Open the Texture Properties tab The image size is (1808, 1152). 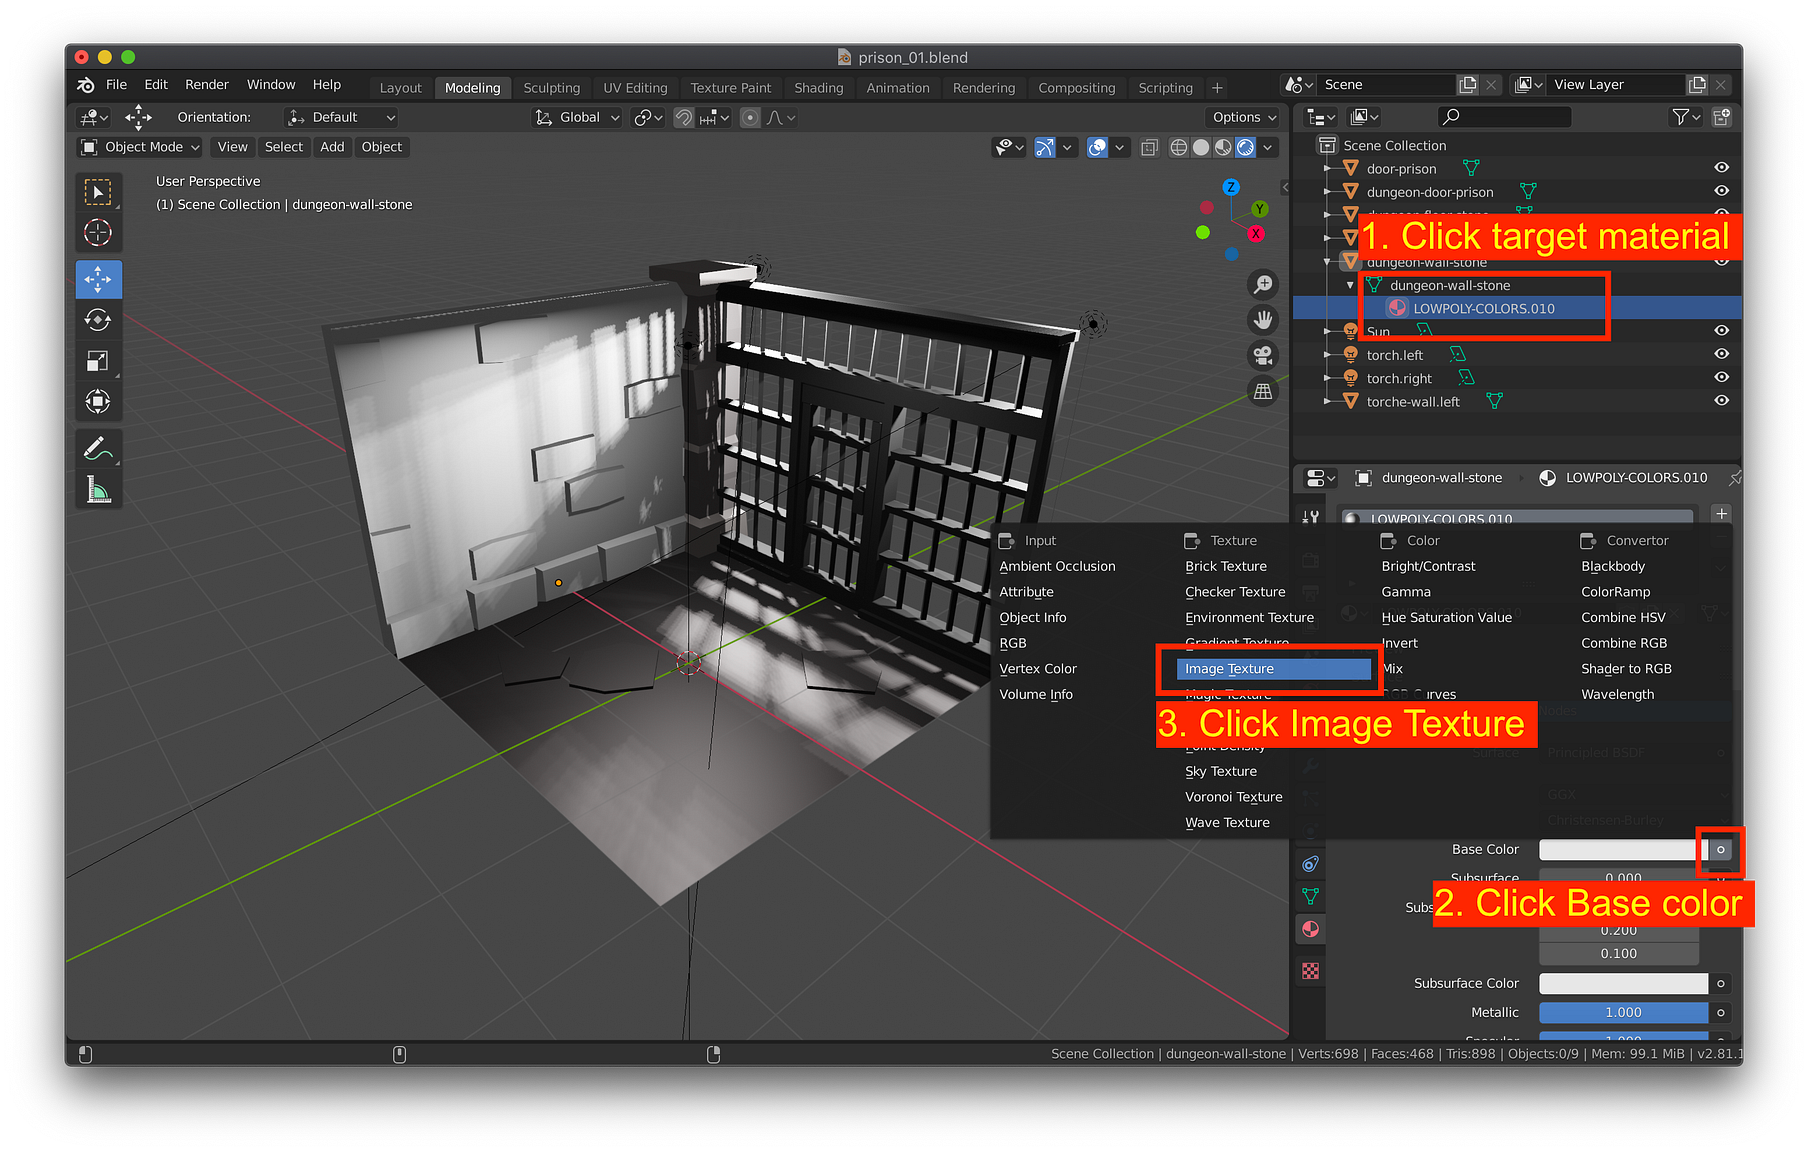click(x=1310, y=970)
